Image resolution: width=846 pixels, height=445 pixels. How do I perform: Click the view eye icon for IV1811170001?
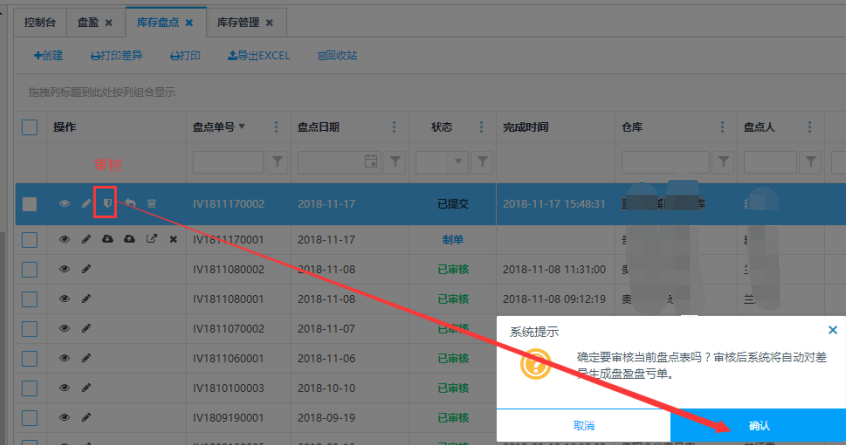pyautogui.click(x=65, y=240)
